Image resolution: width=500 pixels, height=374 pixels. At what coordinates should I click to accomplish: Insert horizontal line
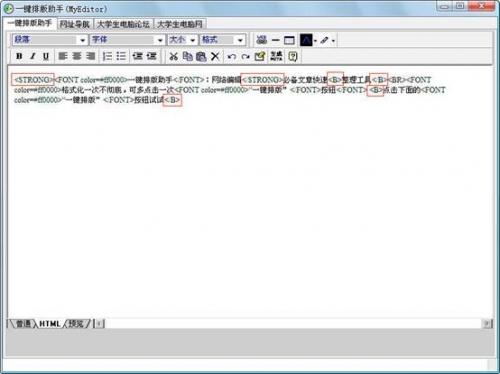[x=275, y=40]
